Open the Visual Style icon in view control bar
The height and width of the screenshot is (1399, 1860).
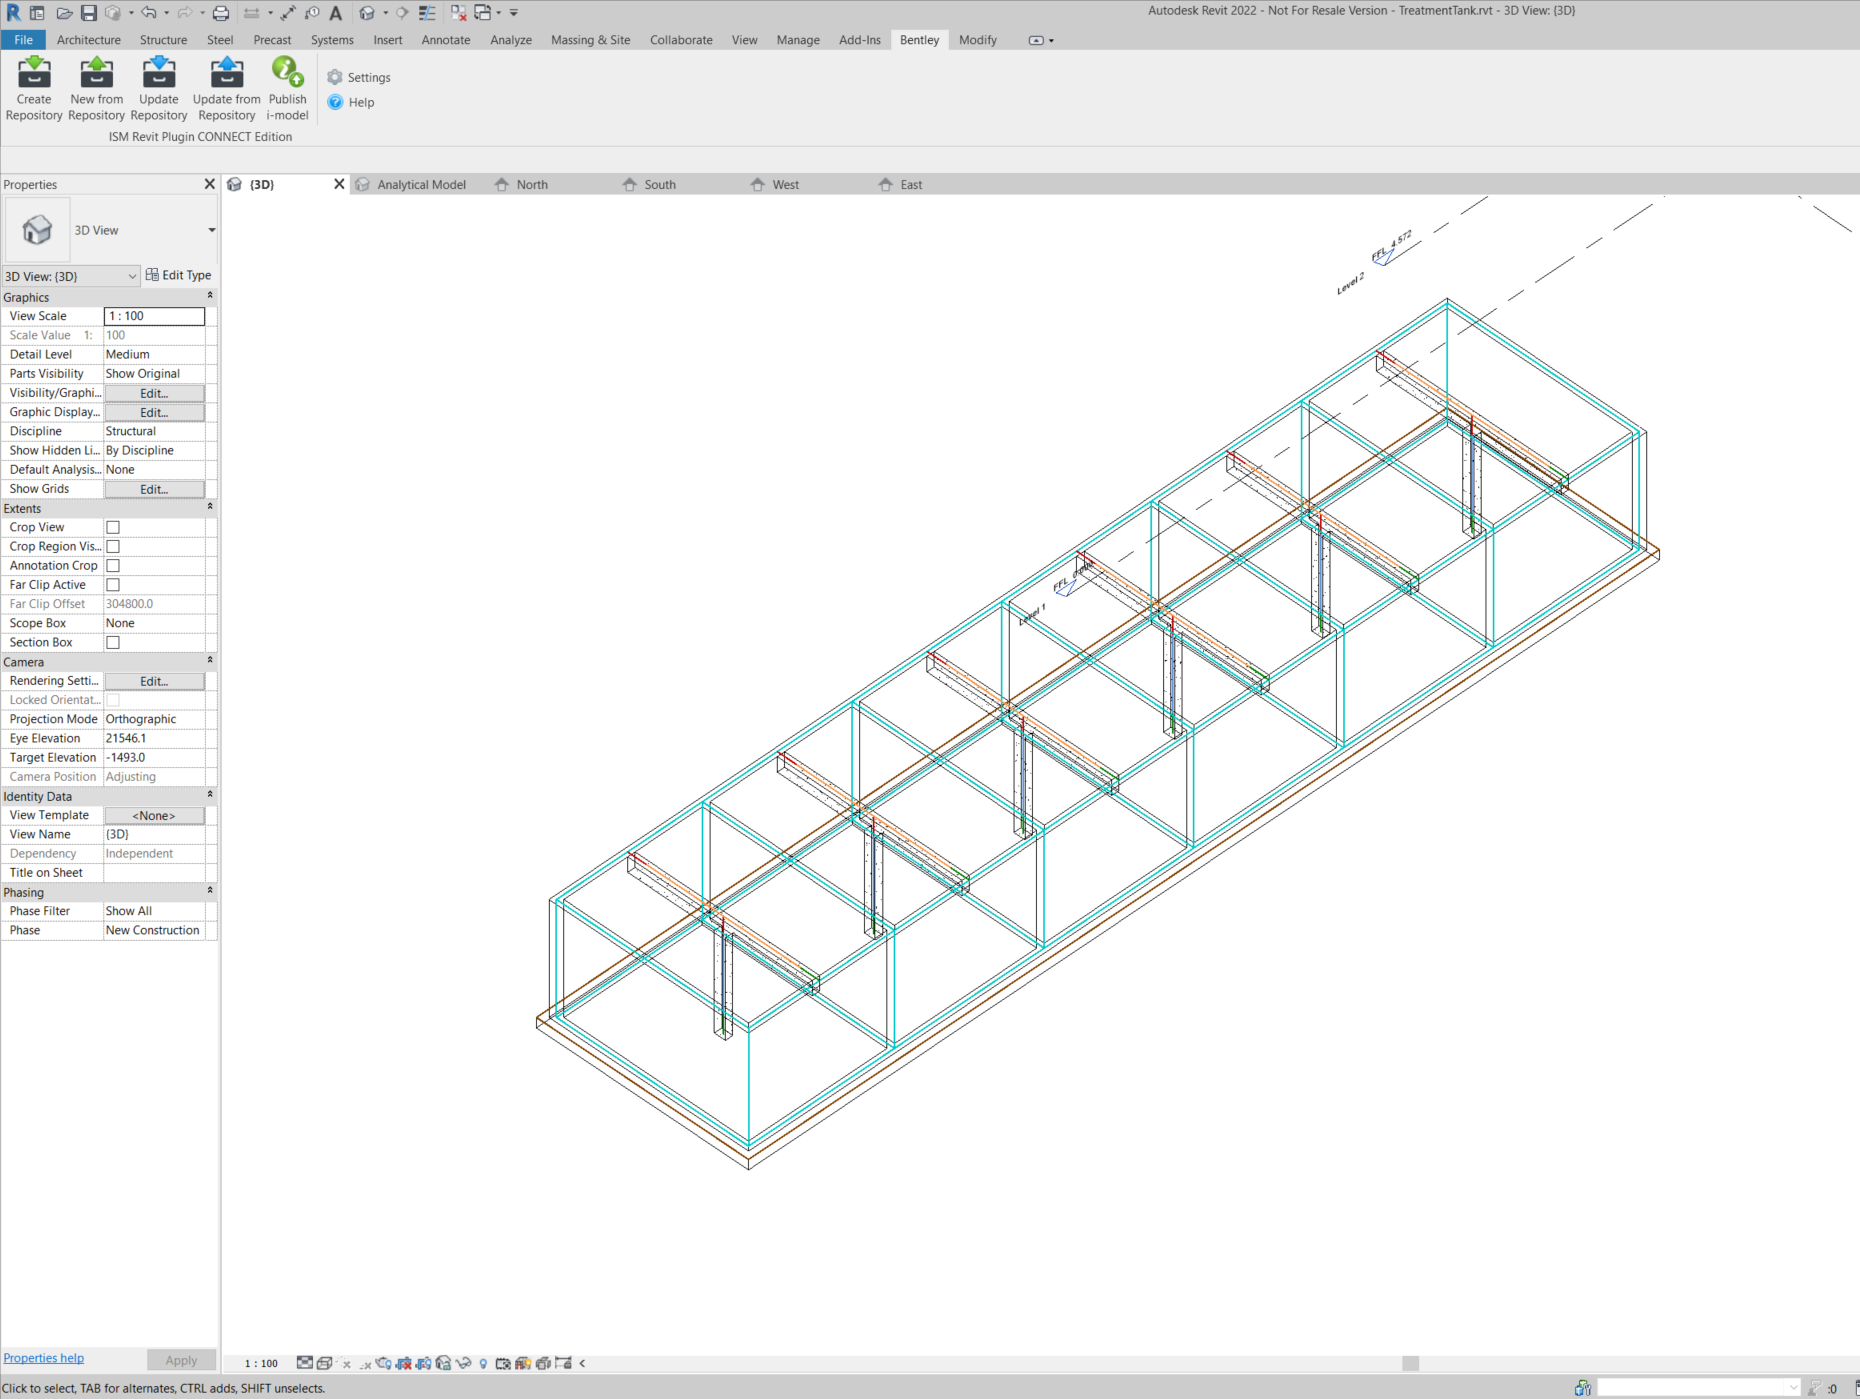pyautogui.click(x=324, y=1363)
